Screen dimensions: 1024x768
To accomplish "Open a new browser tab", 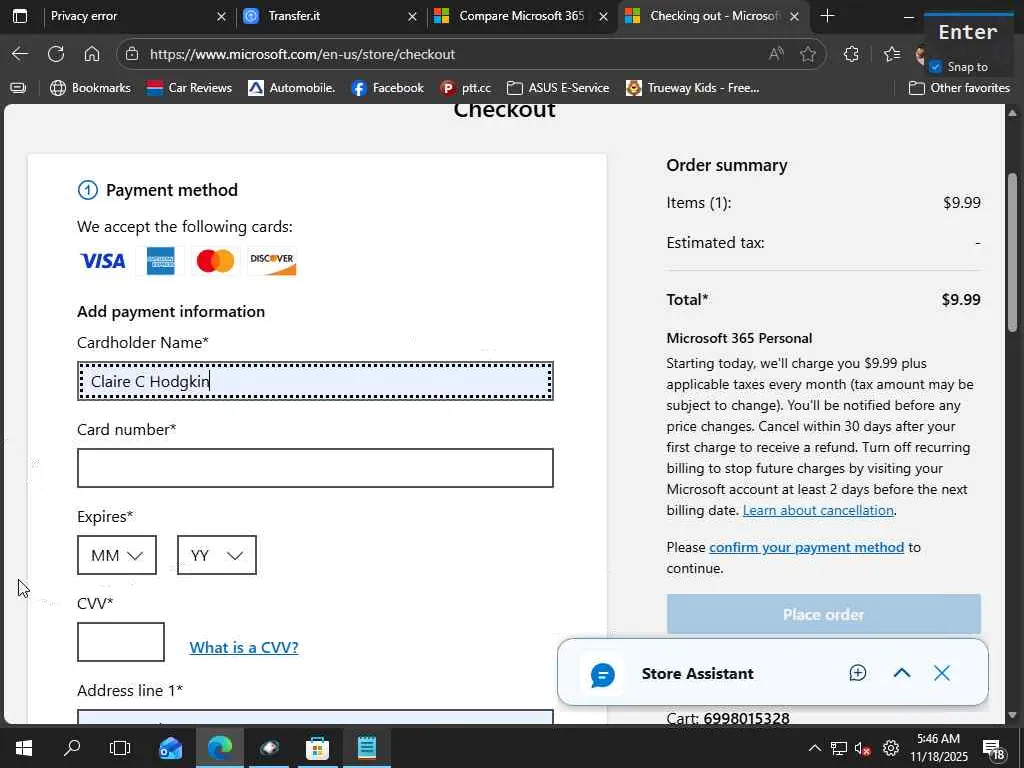I will [x=827, y=16].
